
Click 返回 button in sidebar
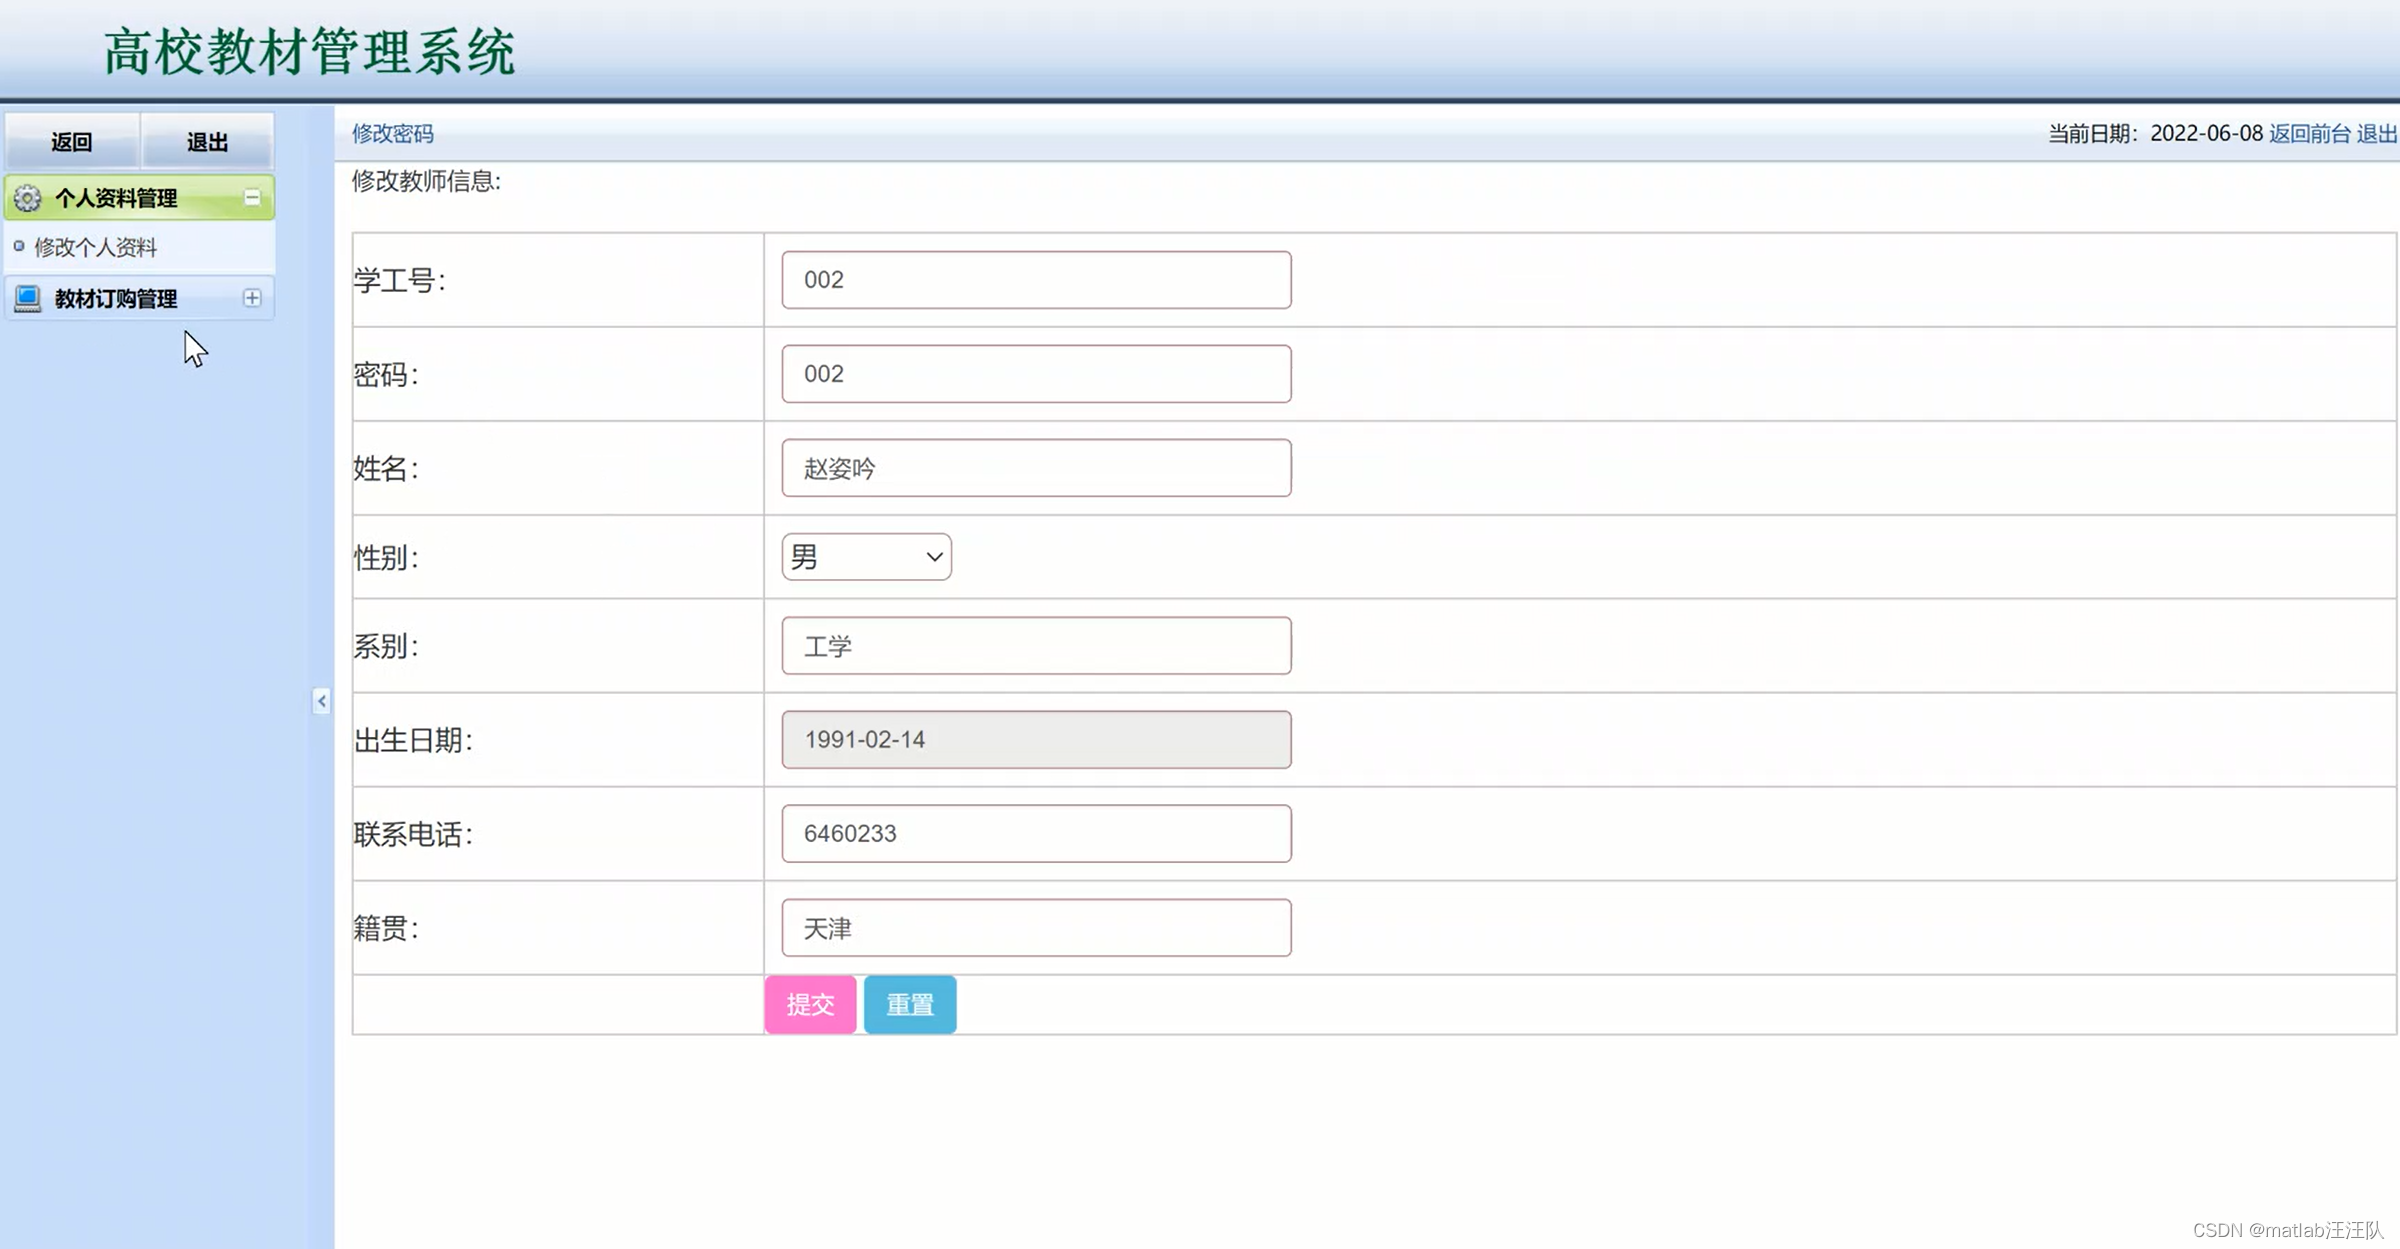tap(72, 142)
